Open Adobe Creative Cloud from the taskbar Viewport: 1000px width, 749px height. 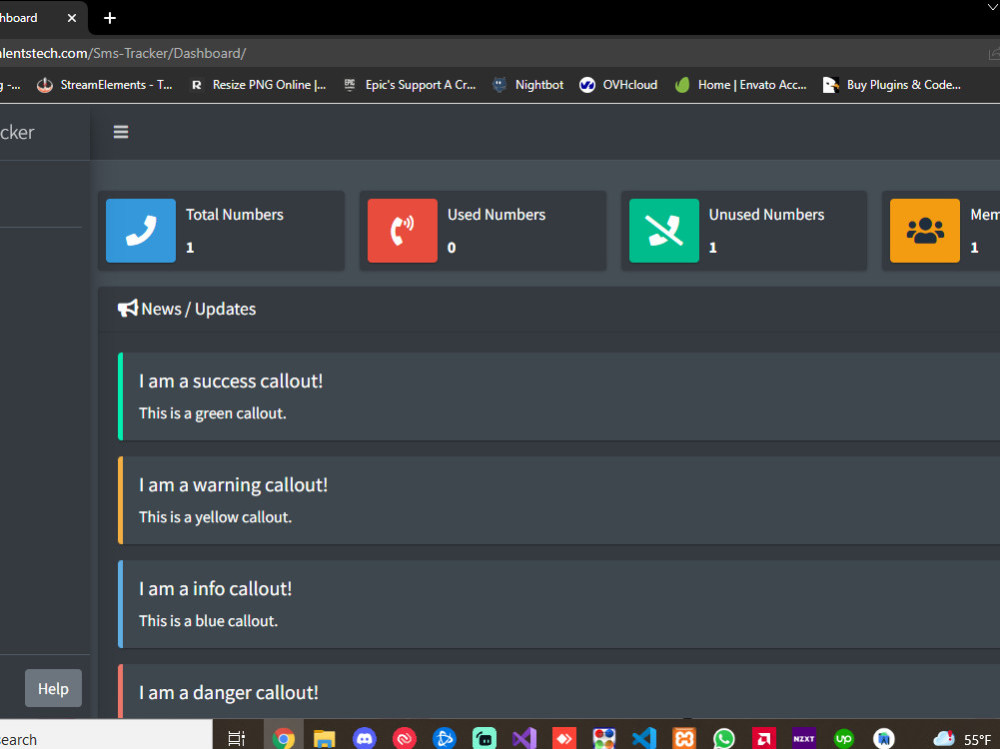(x=404, y=738)
